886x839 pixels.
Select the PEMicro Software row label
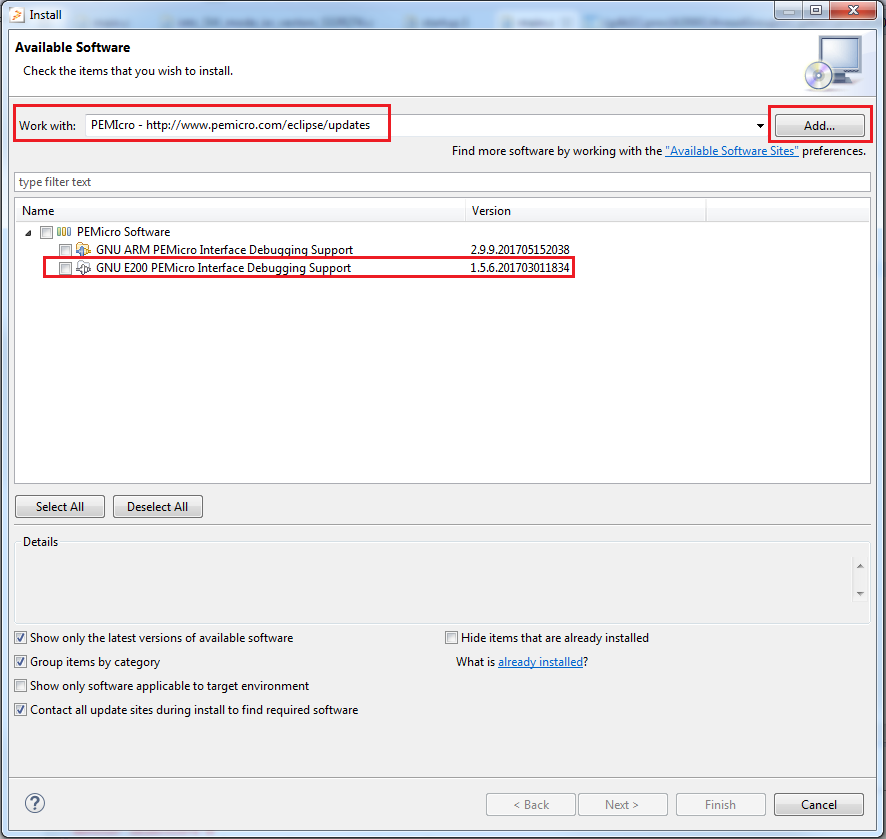tap(123, 232)
